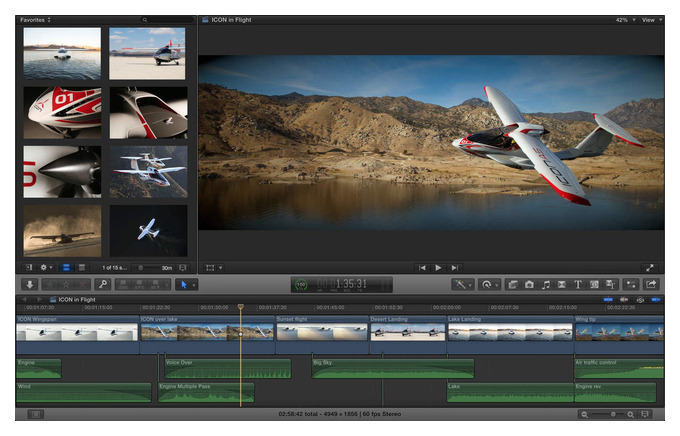The height and width of the screenshot is (436, 680).
Task: Click the background tasks 100% indicator
Action: (301, 285)
